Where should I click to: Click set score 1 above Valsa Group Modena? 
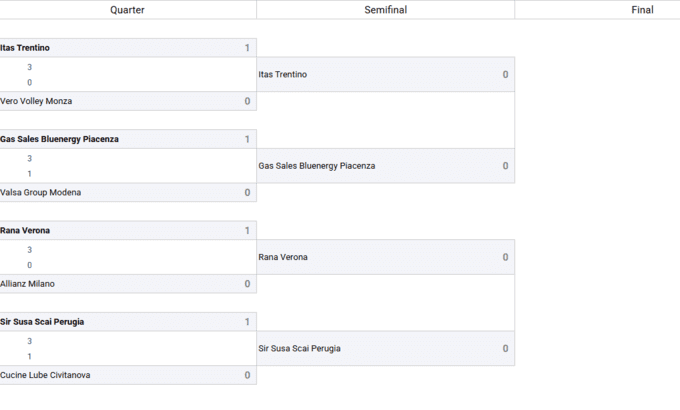(30, 174)
